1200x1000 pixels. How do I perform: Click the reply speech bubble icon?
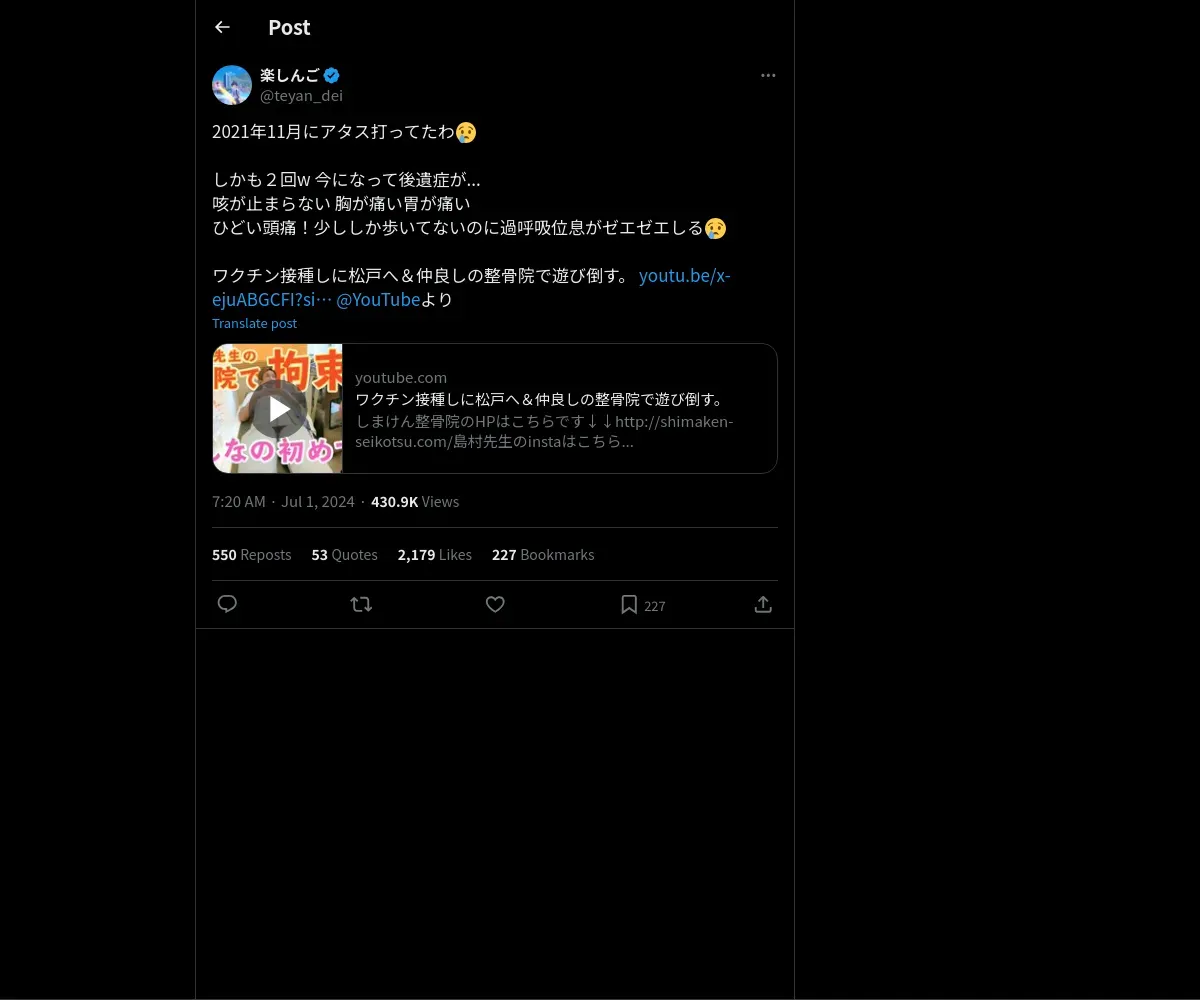227,604
